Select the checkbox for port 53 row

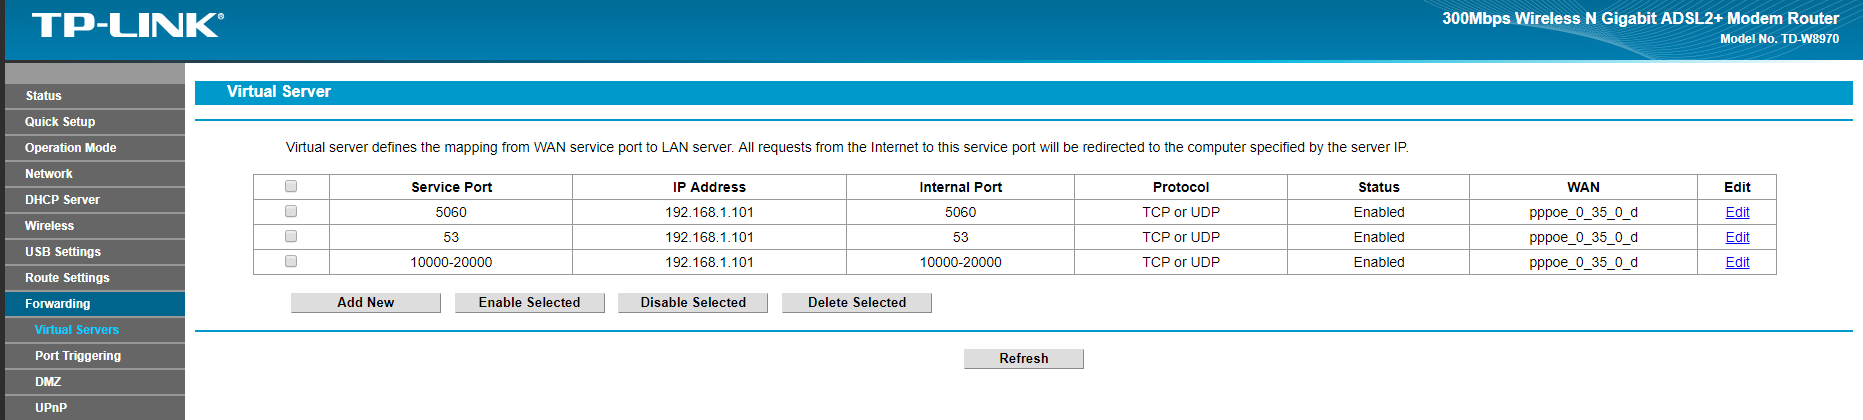[291, 236]
